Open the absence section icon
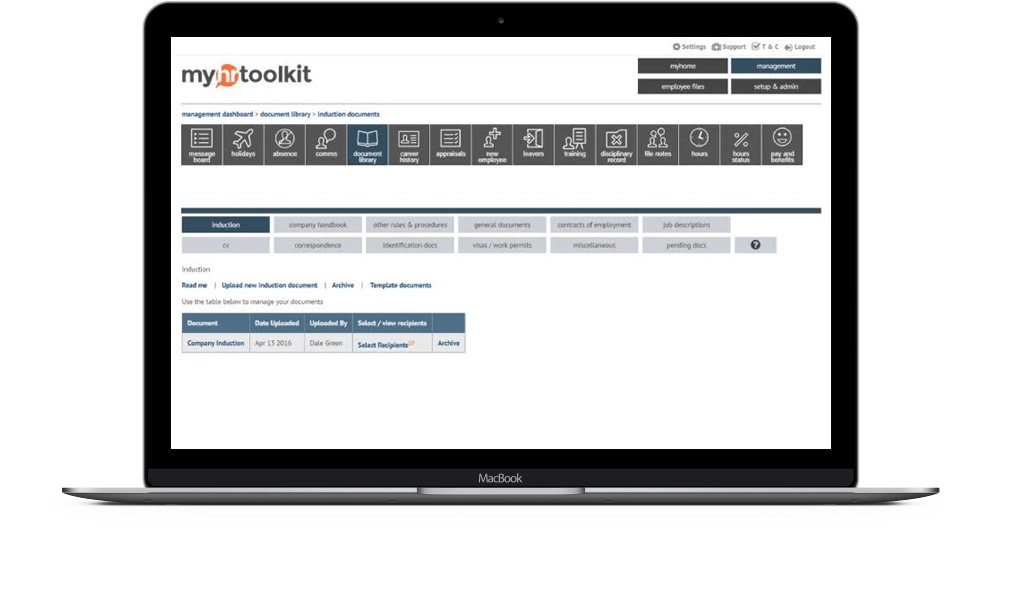The width and height of the screenshot is (1010, 610). tap(283, 143)
